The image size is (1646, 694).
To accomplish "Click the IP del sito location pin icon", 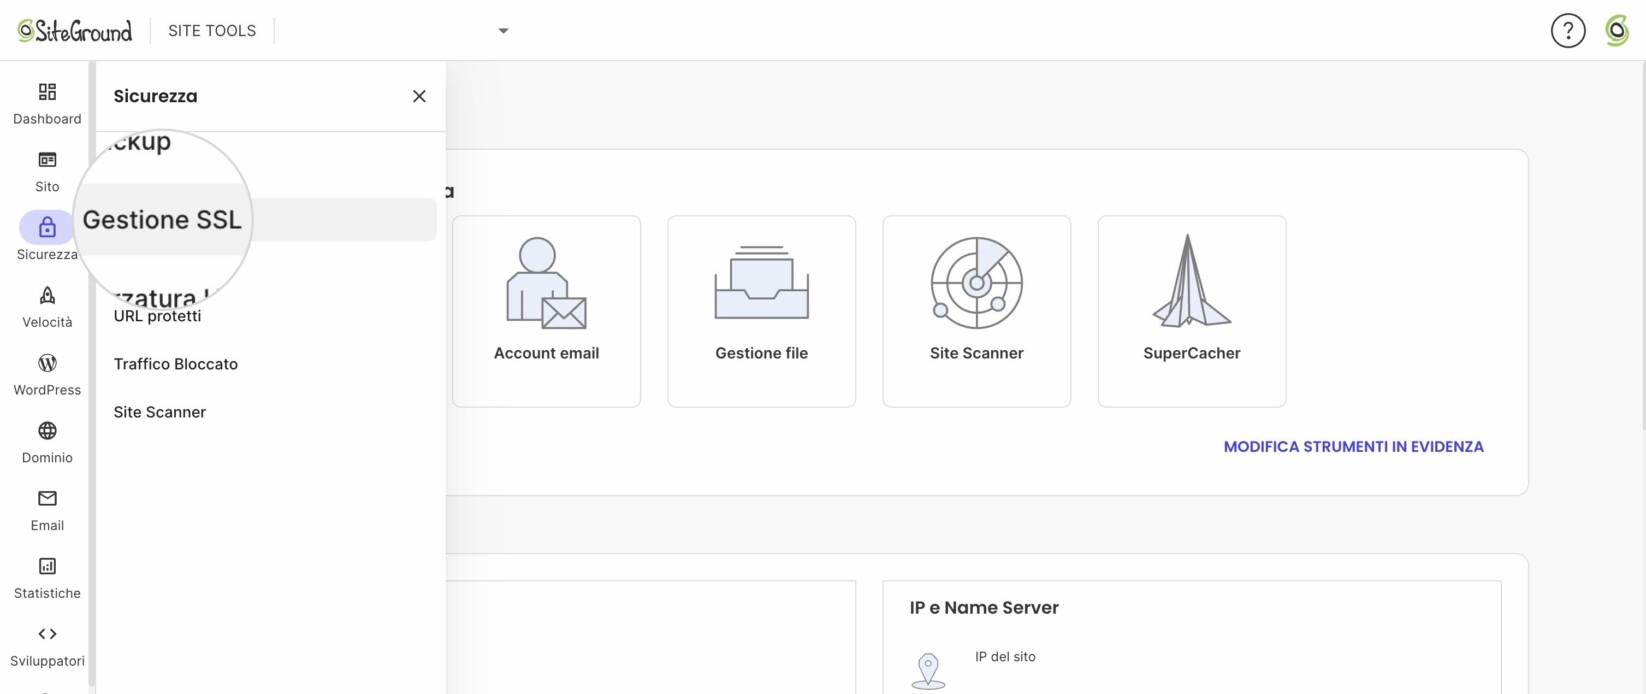I will click(928, 671).
